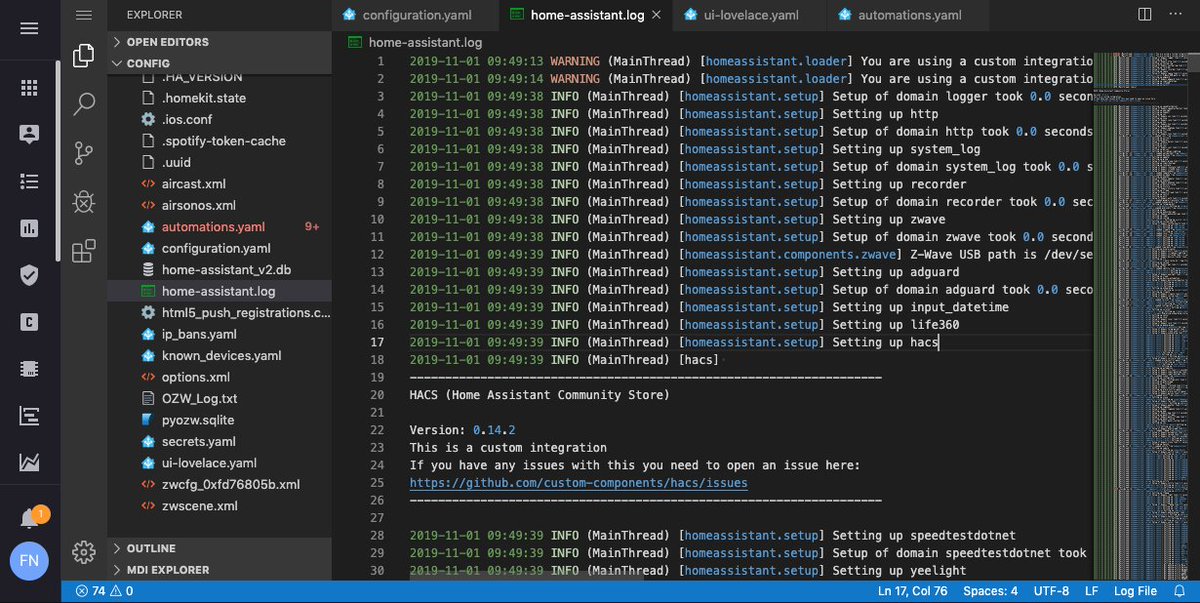Screen dimensions: 1200x603
Task: Open the AdGuard shield check icon
Action: (x=29, y=275)
